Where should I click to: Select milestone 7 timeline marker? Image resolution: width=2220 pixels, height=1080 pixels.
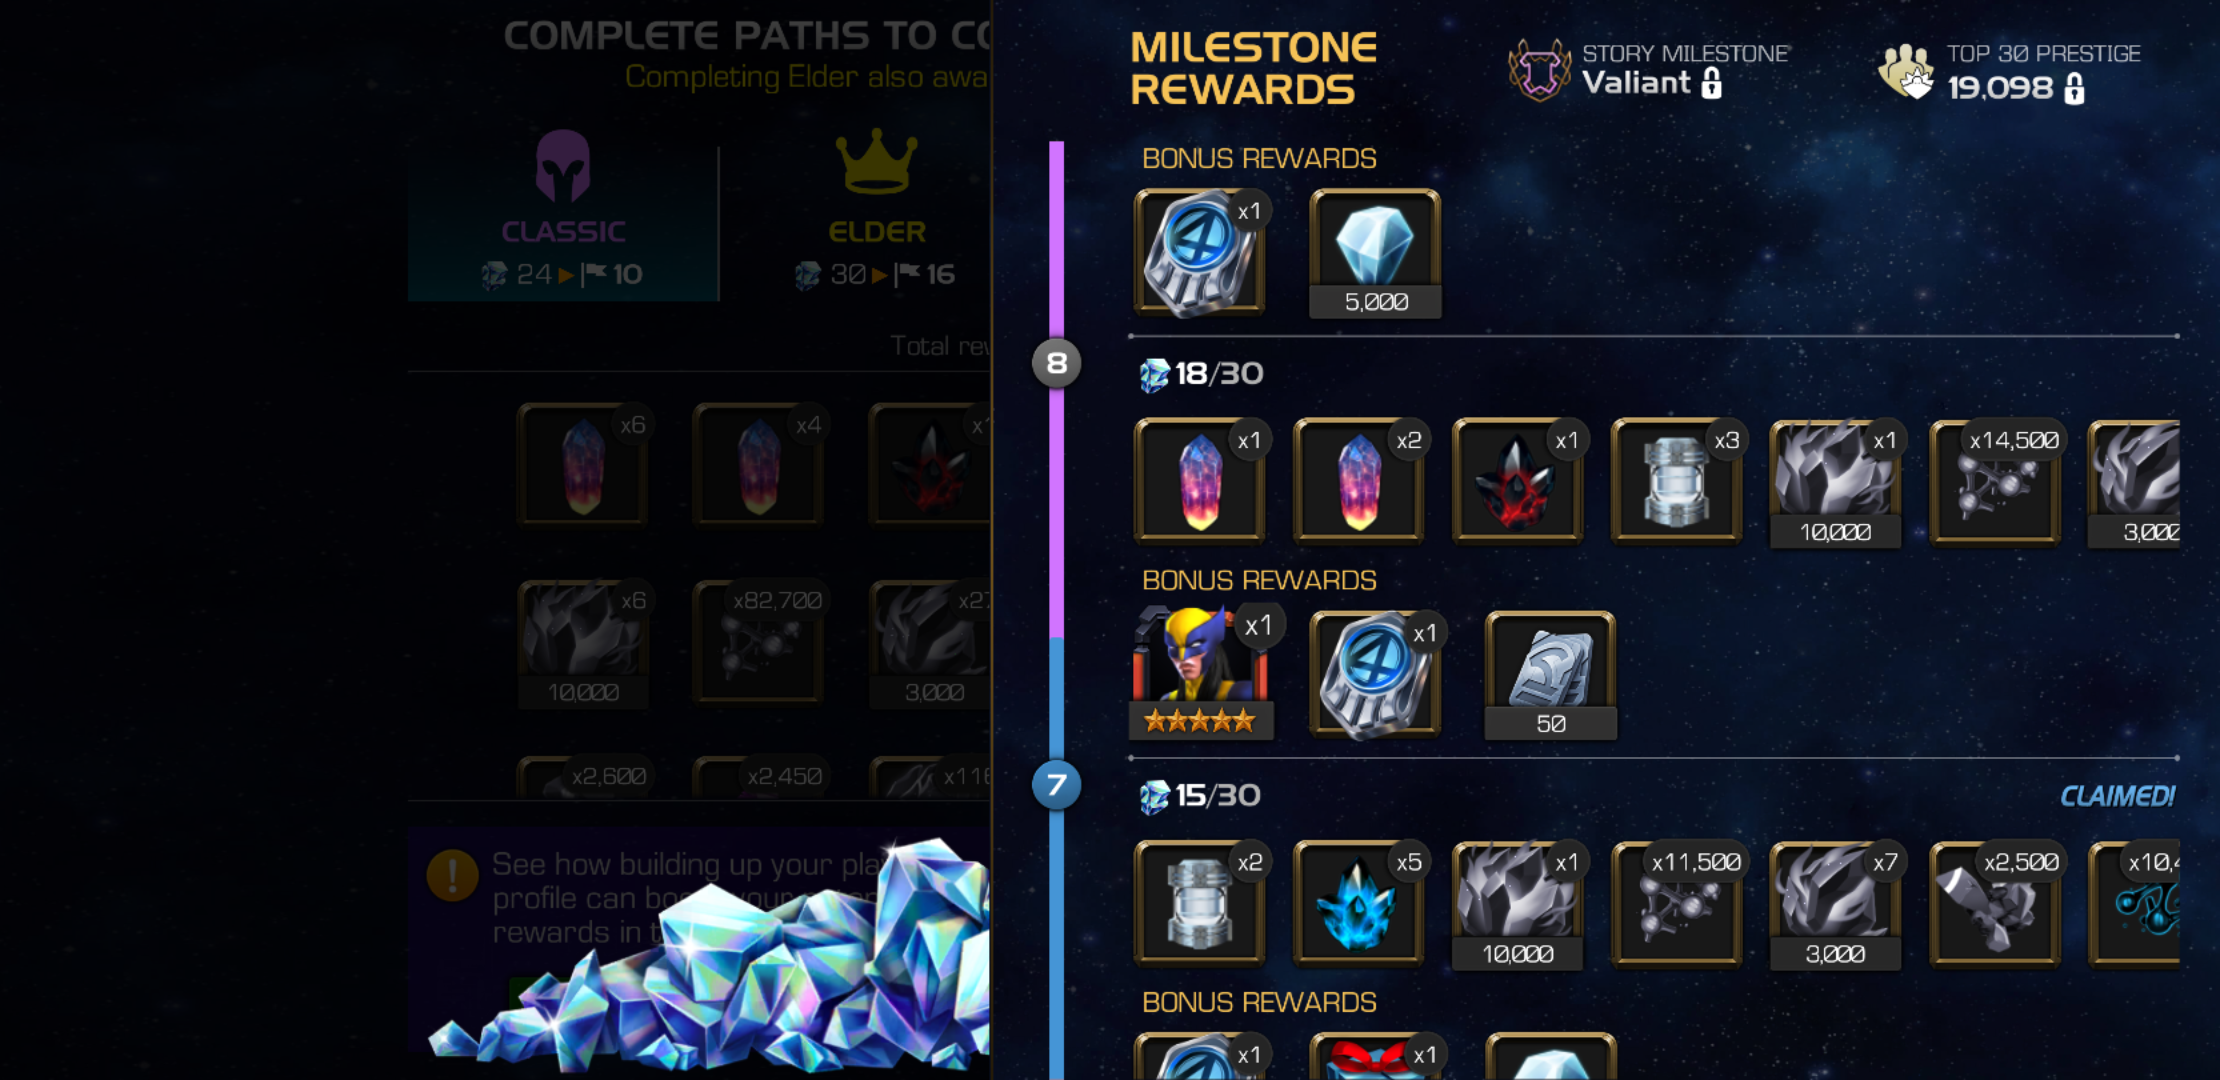pyautogui.click(x=1057, y=785)
